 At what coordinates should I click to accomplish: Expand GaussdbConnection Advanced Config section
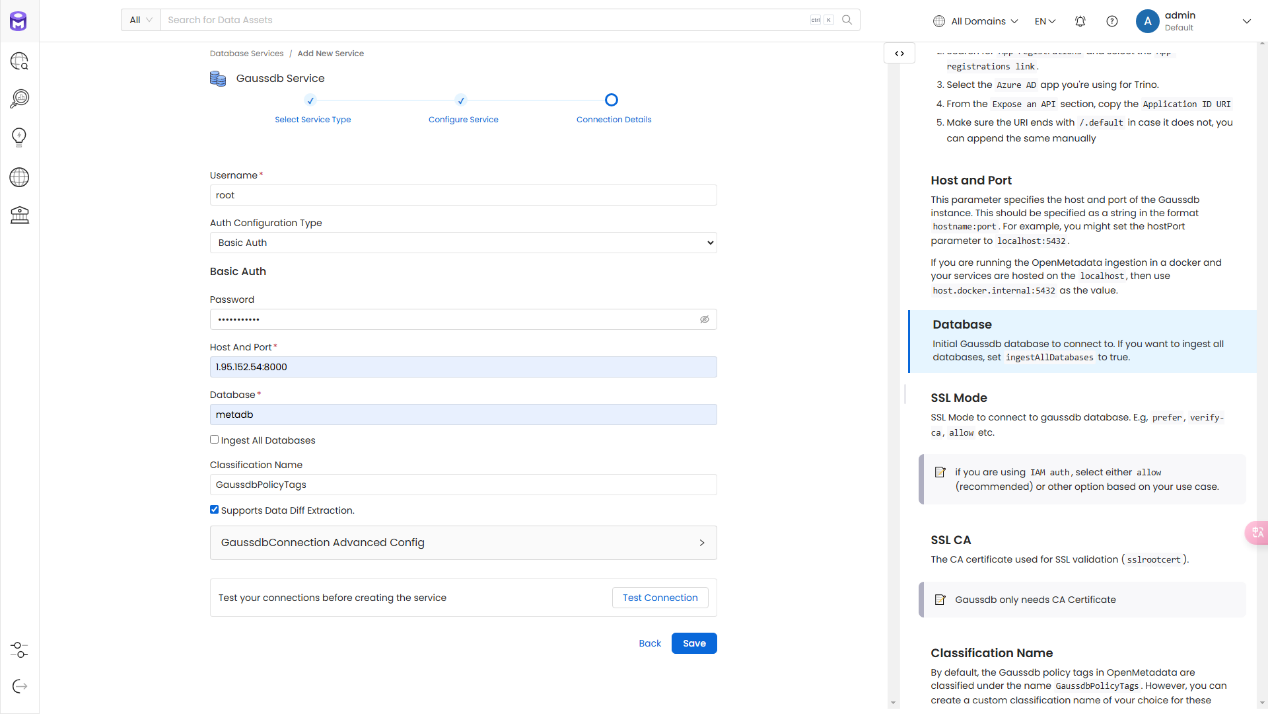[x=463, y=542]
